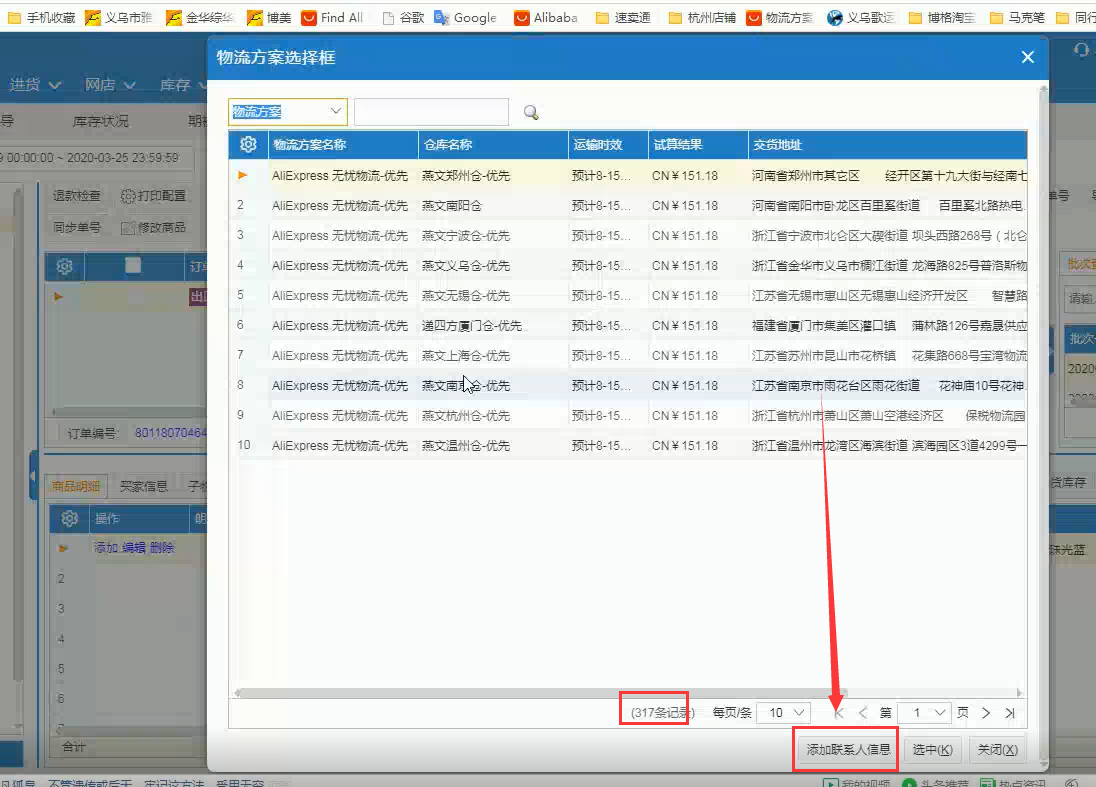
Task: Jump to last page of results
Action: 1009,713
